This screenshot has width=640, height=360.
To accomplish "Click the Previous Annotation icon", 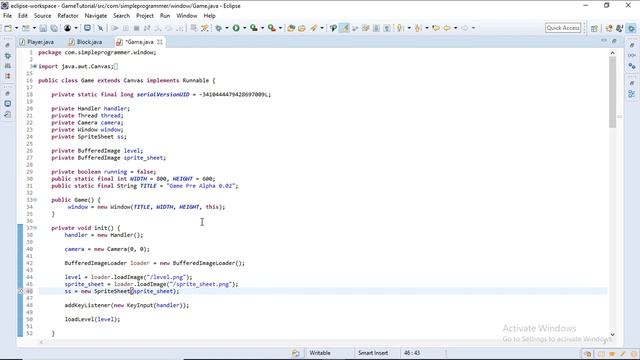I will coord(418,28).
